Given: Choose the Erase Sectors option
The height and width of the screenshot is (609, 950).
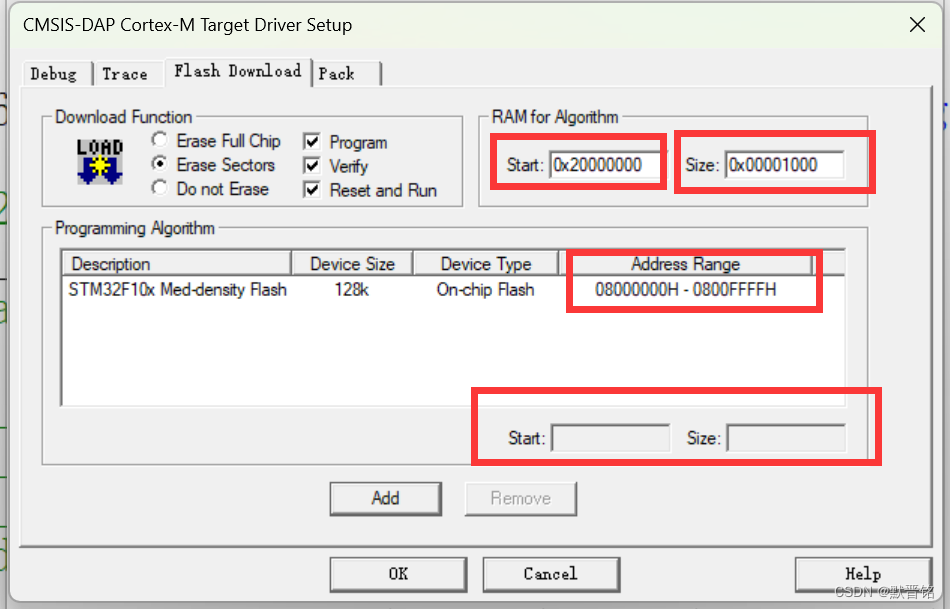Looking at the screenshot, I should click(159, 165).
